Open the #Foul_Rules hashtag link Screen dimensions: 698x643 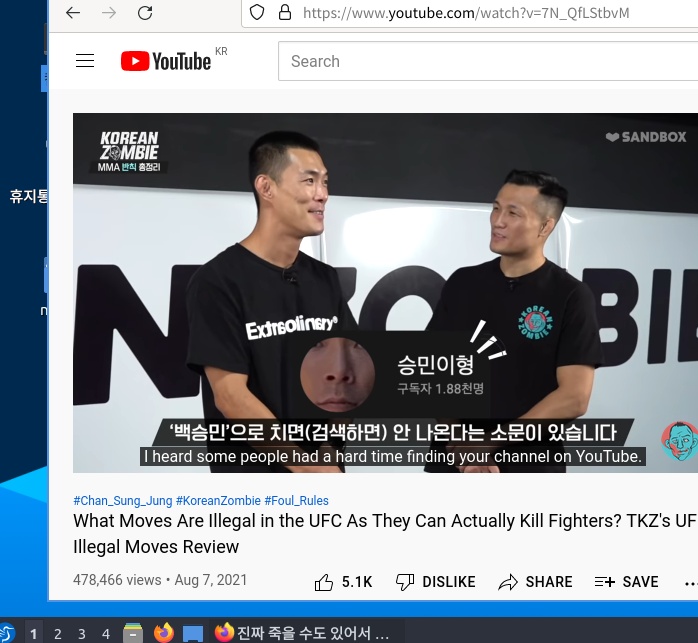tap(296, 501)
